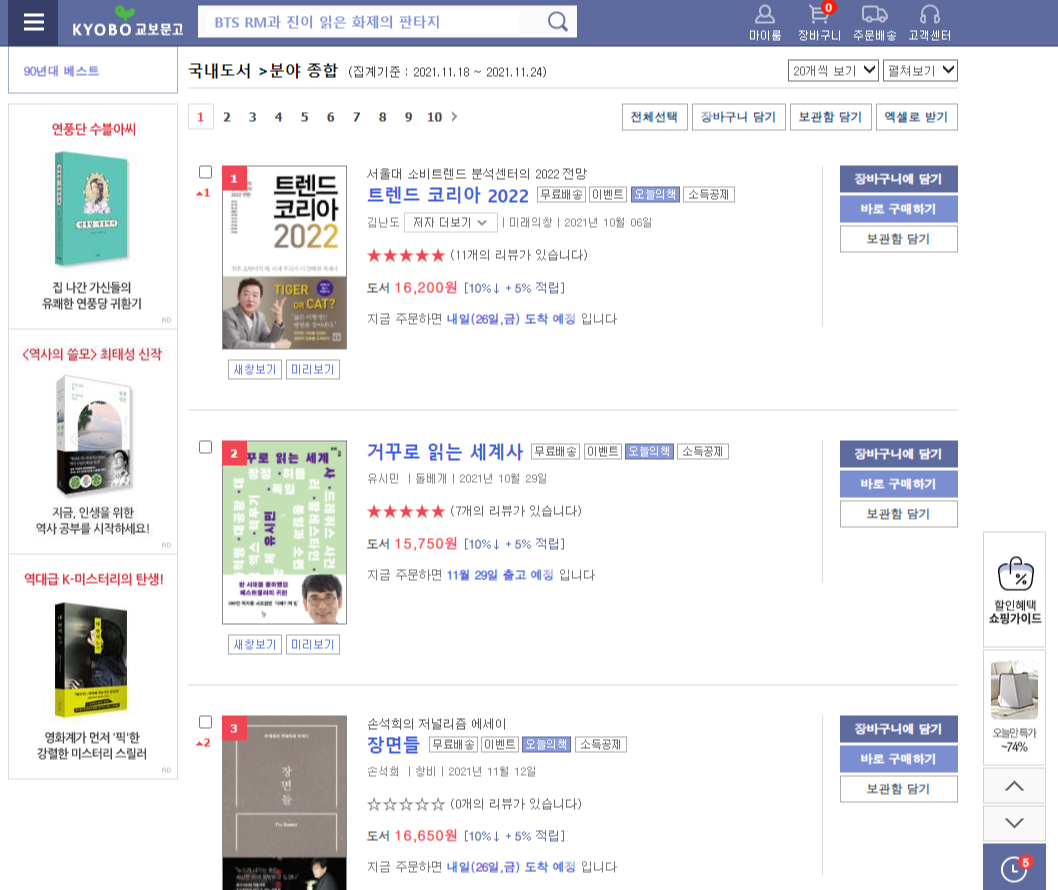
Task: Save 거꾸로 읽는 세계사 to 보관함
Action: click(x=898, y=513)
